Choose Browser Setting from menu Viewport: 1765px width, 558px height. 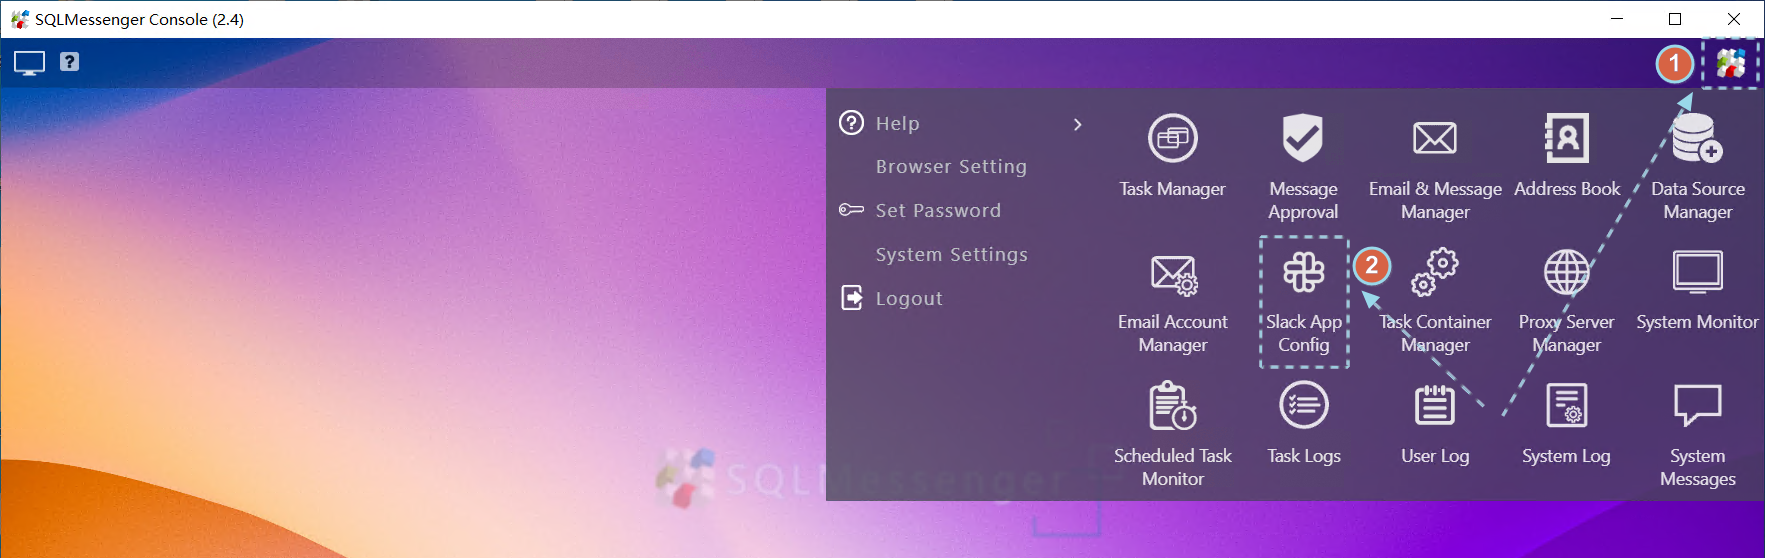click(x=951, y=167)
